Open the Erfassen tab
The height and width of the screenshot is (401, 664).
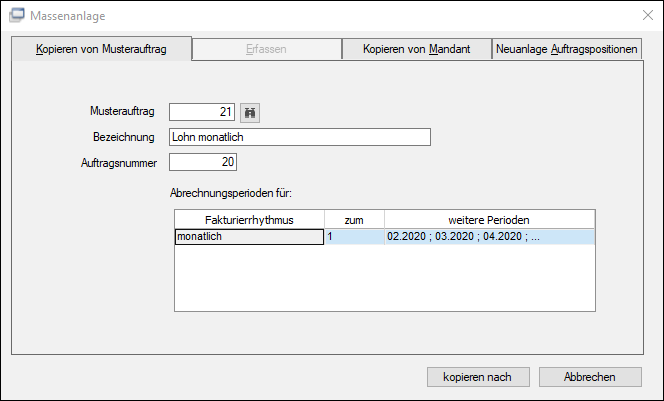(266, 49)
